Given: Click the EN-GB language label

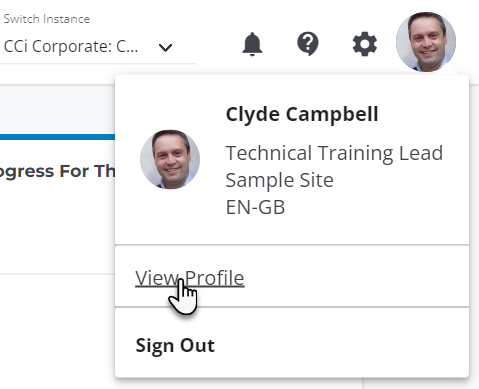Looking at the screenshot, I should coord(255,207).
